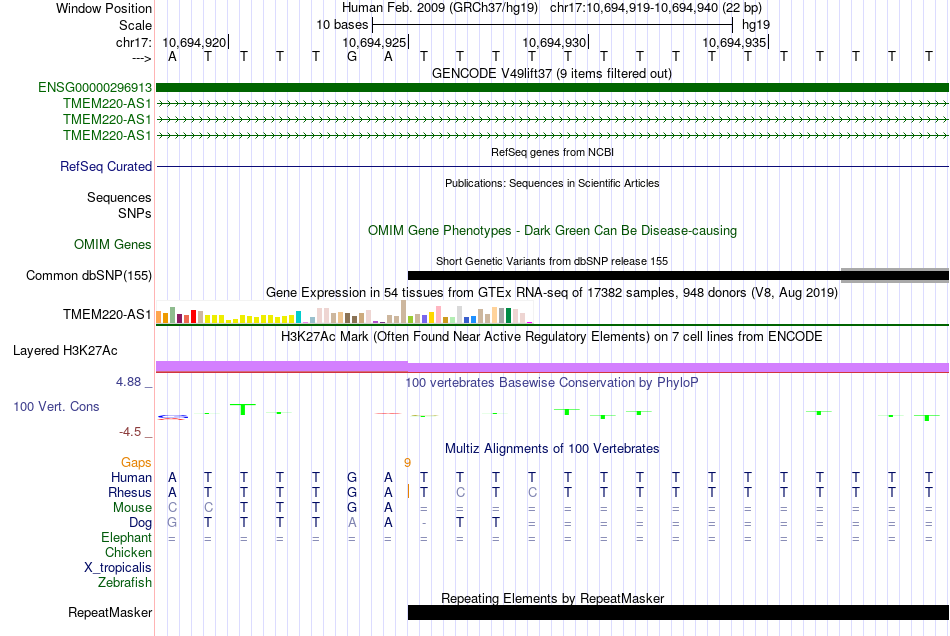Click the SNPs label under Publications
The height and width of the screenshot is (636, 950).
coord(135,213)
